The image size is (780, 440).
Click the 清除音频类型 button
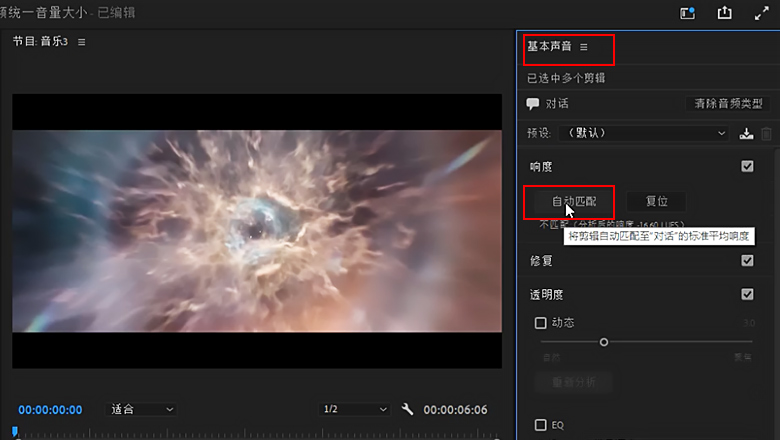[728, 103]
